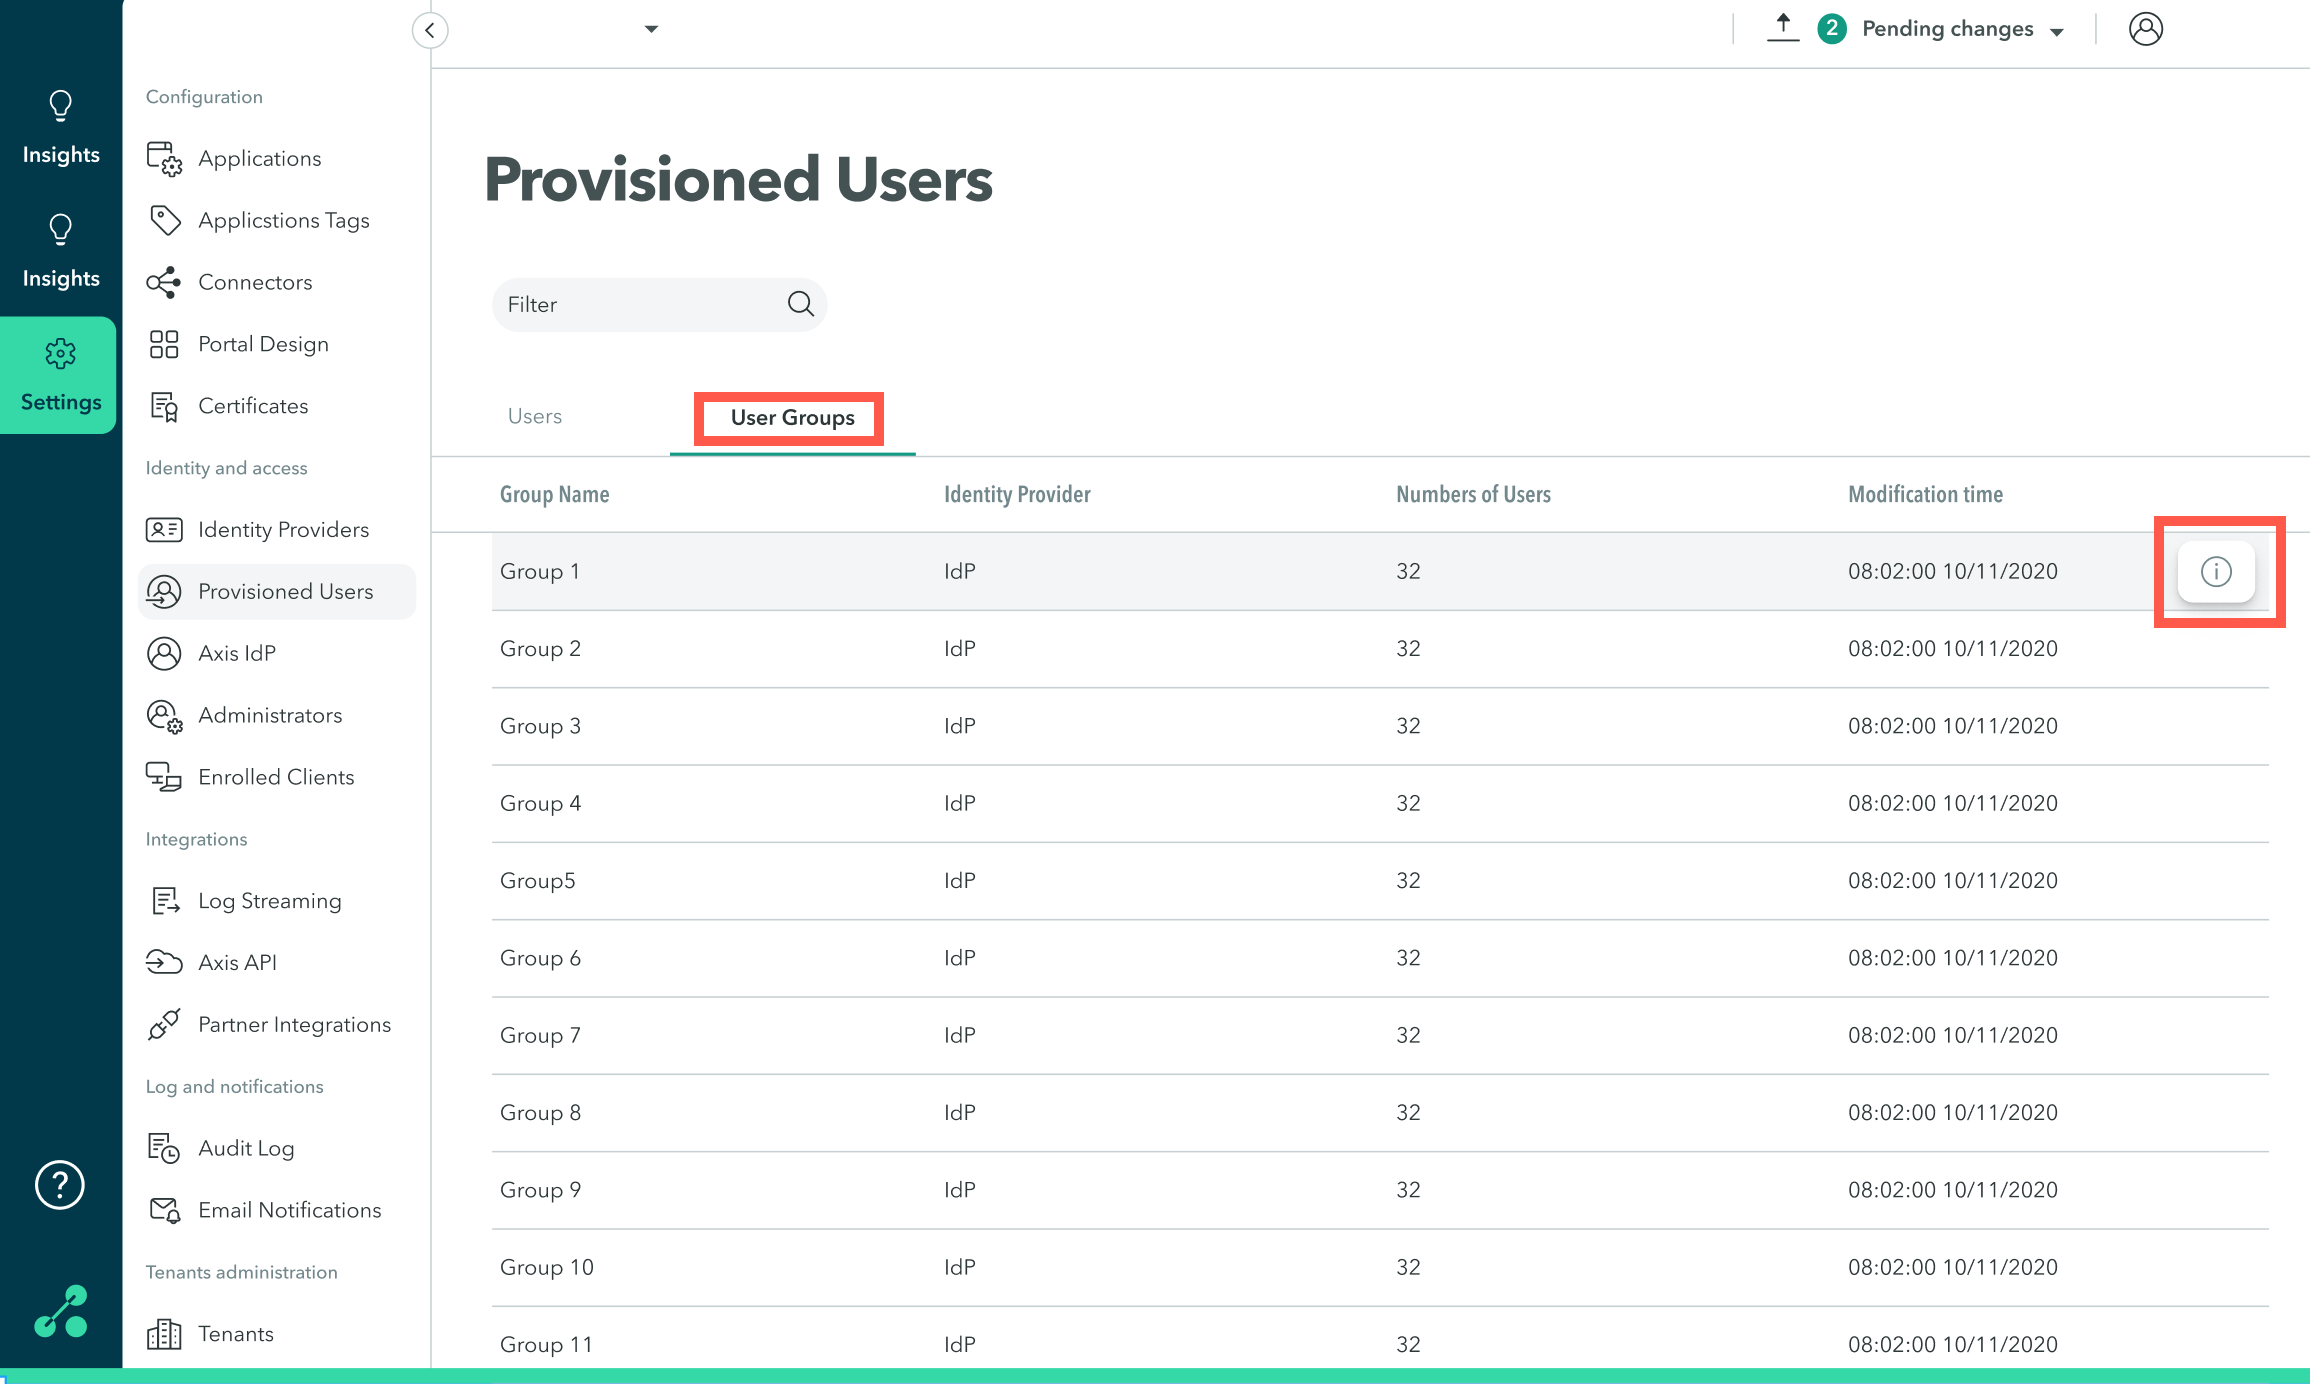
Task: Open Applications settings page
Action: click(260, 159)
